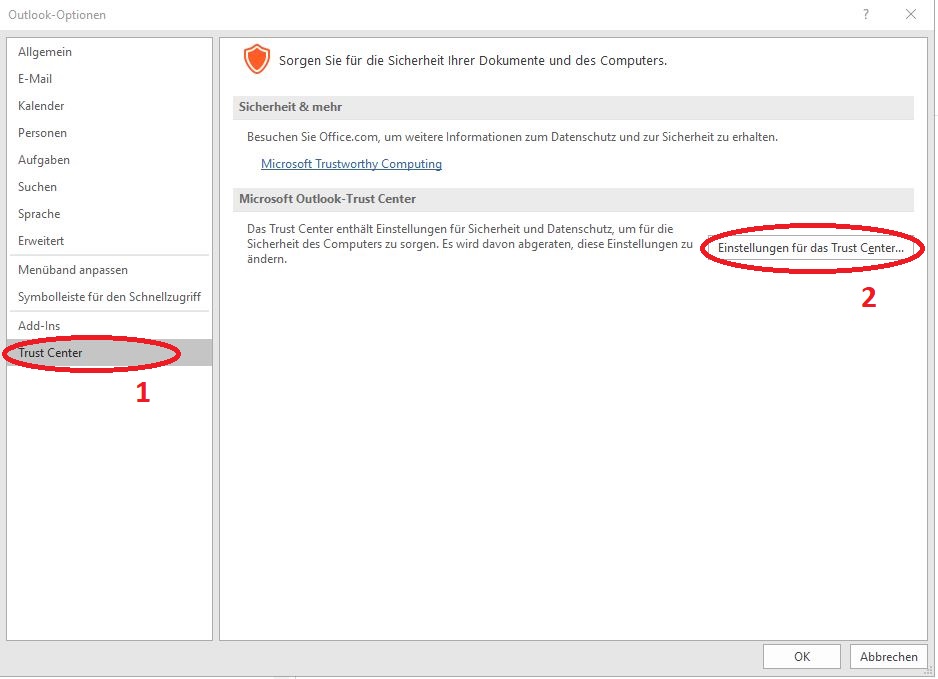Click the Microsoft Outlook-Trust Center header
Screen dimensions: 938x679
[573, 199]
